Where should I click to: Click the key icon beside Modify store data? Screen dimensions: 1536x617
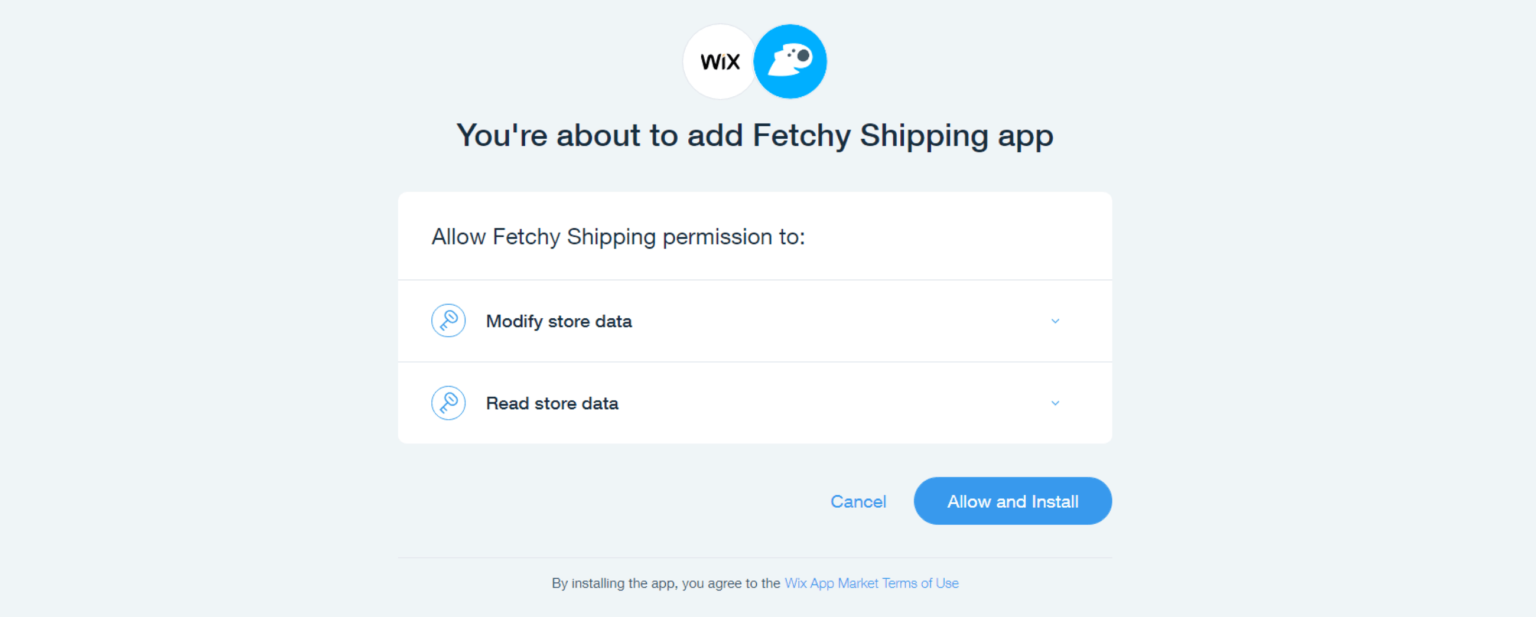coord(448,320)
